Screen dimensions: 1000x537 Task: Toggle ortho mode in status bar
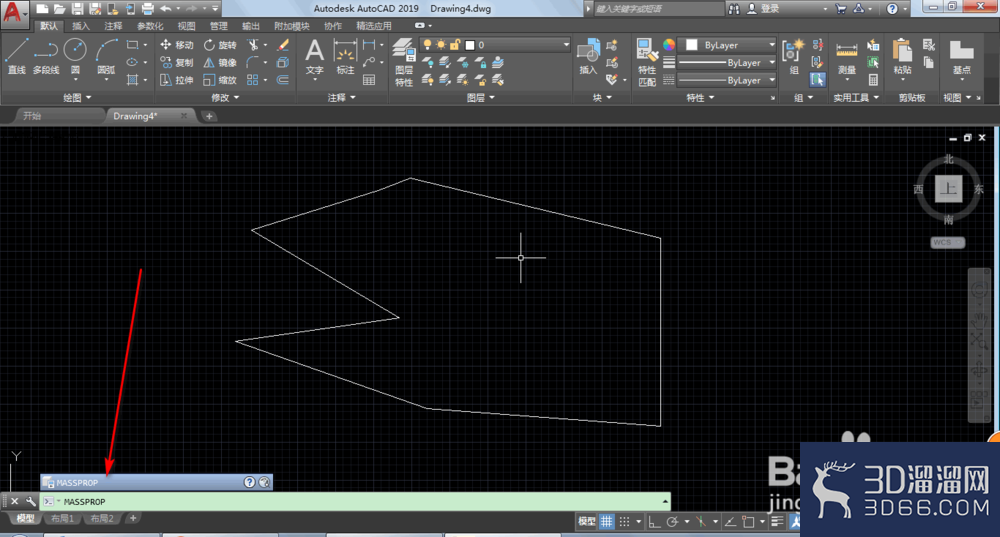[x=654, y=522]
